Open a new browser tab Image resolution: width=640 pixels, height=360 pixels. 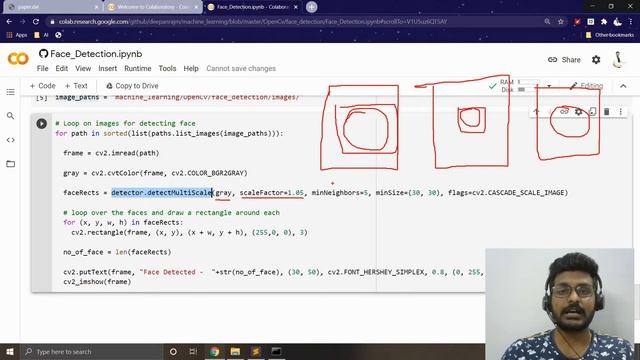point(311,7)
